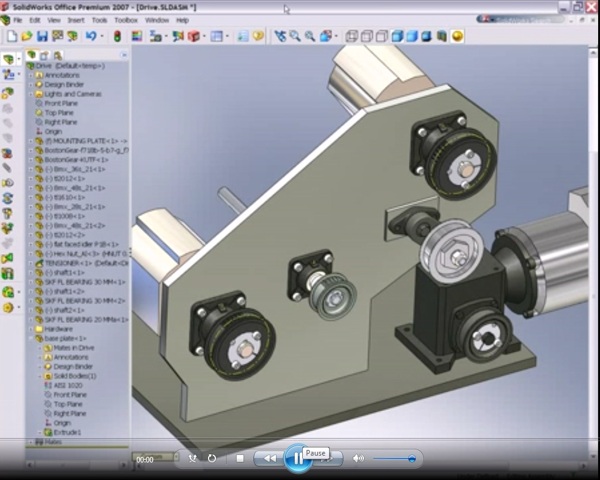600x480 pixels.
Task: Click the Save icon in toolbar
Action: coord(42,36)
